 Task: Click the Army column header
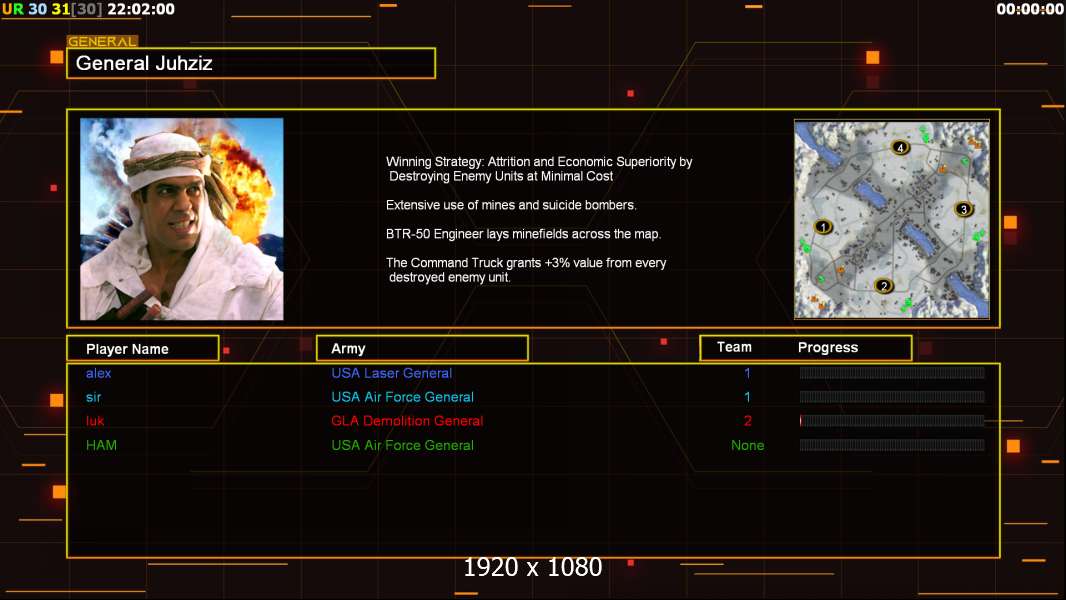click(422, 349)
